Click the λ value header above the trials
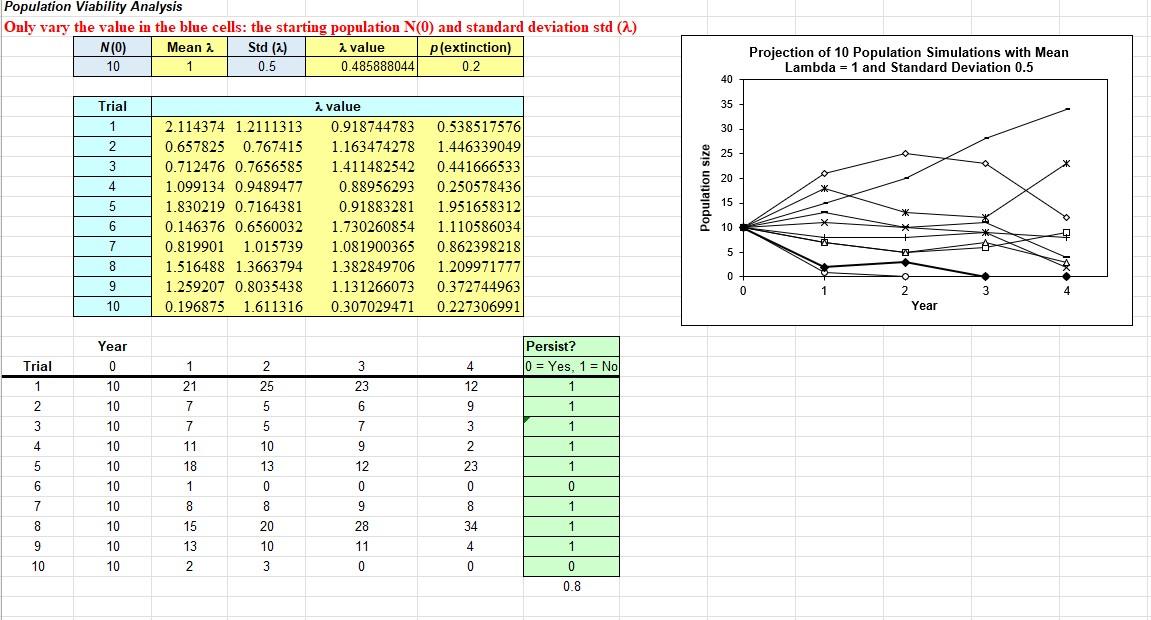This screenshot has width=1151, height=620. click(338, 106)
